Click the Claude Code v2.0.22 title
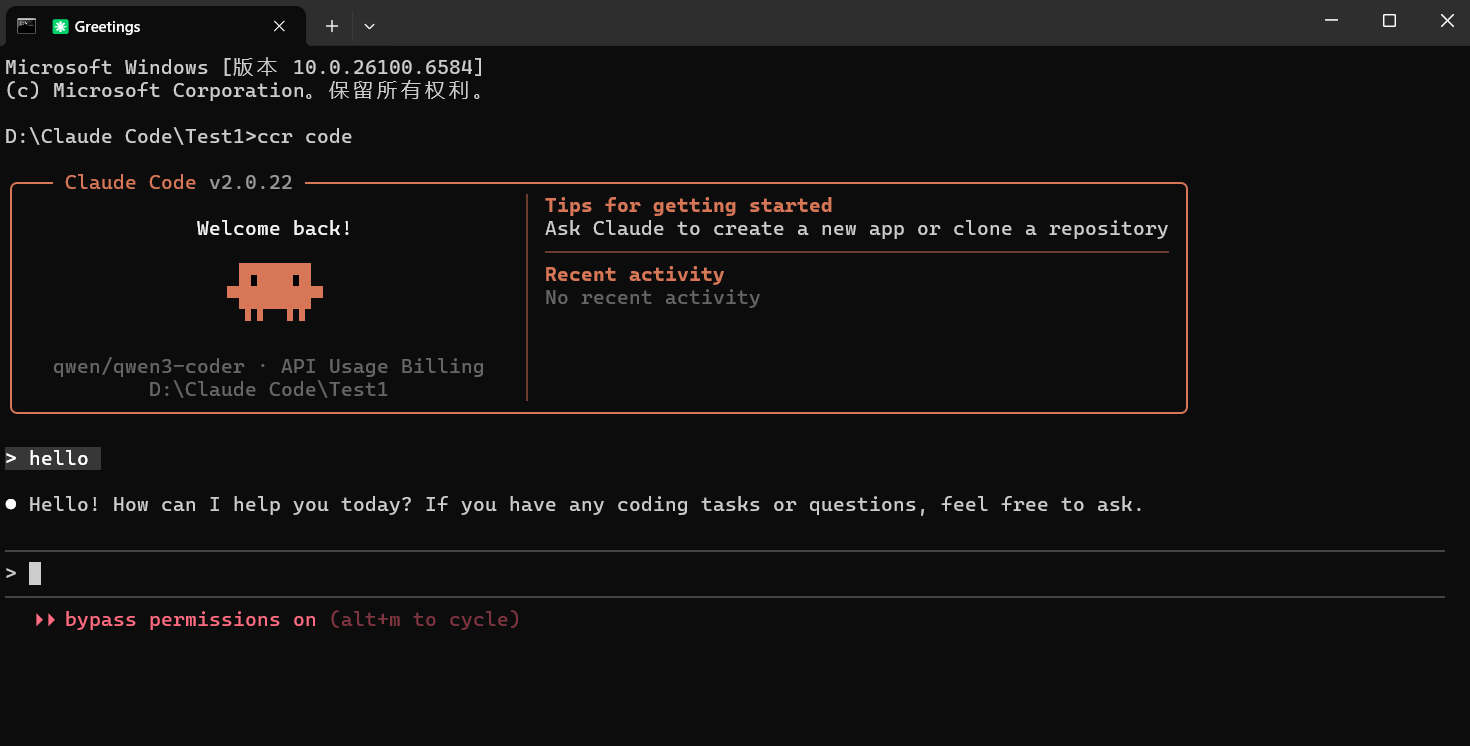 (178, 183)
